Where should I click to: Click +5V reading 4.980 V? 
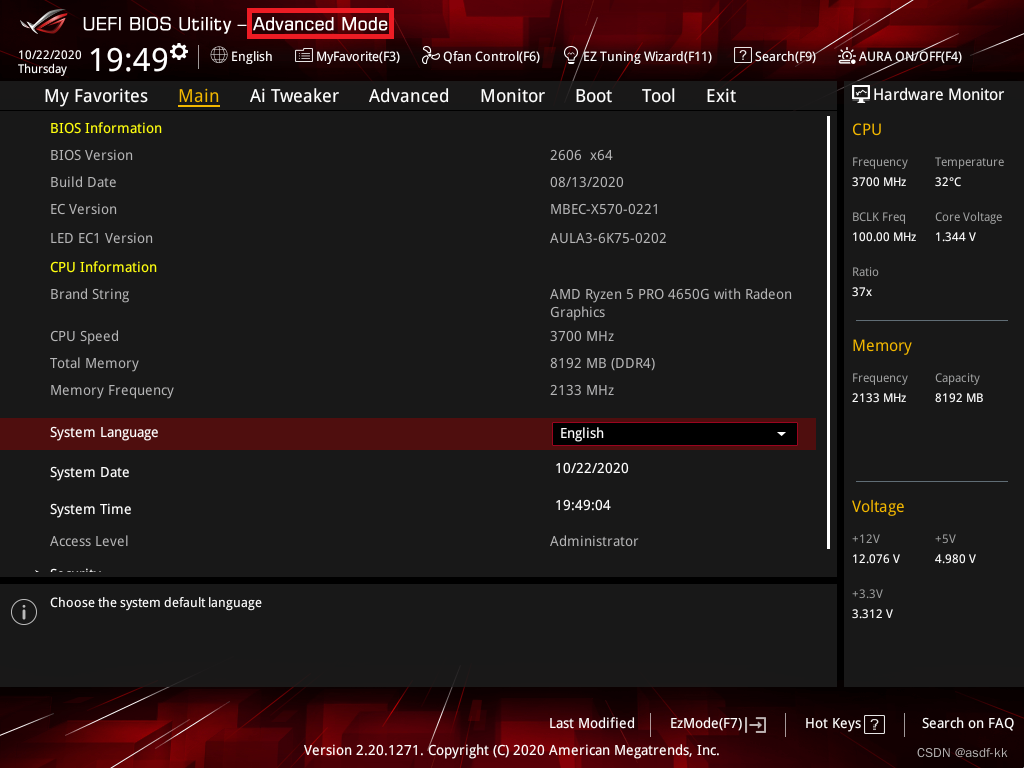click(955, 559)
